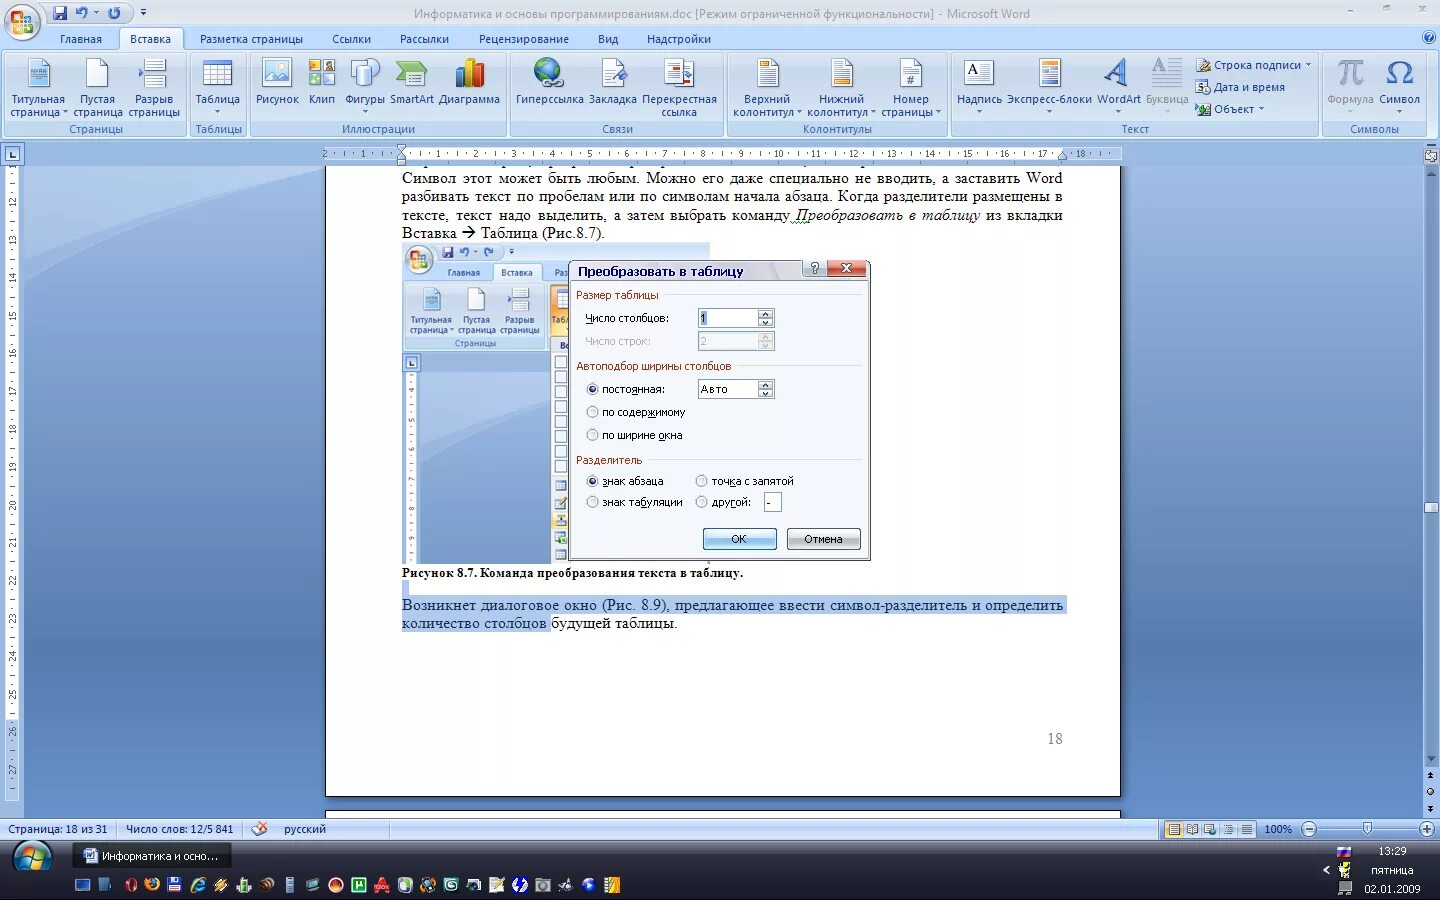Click Число слов word count in status bar
The width and height of the screenshot is (1440, 900).
(x=179, y=829)
